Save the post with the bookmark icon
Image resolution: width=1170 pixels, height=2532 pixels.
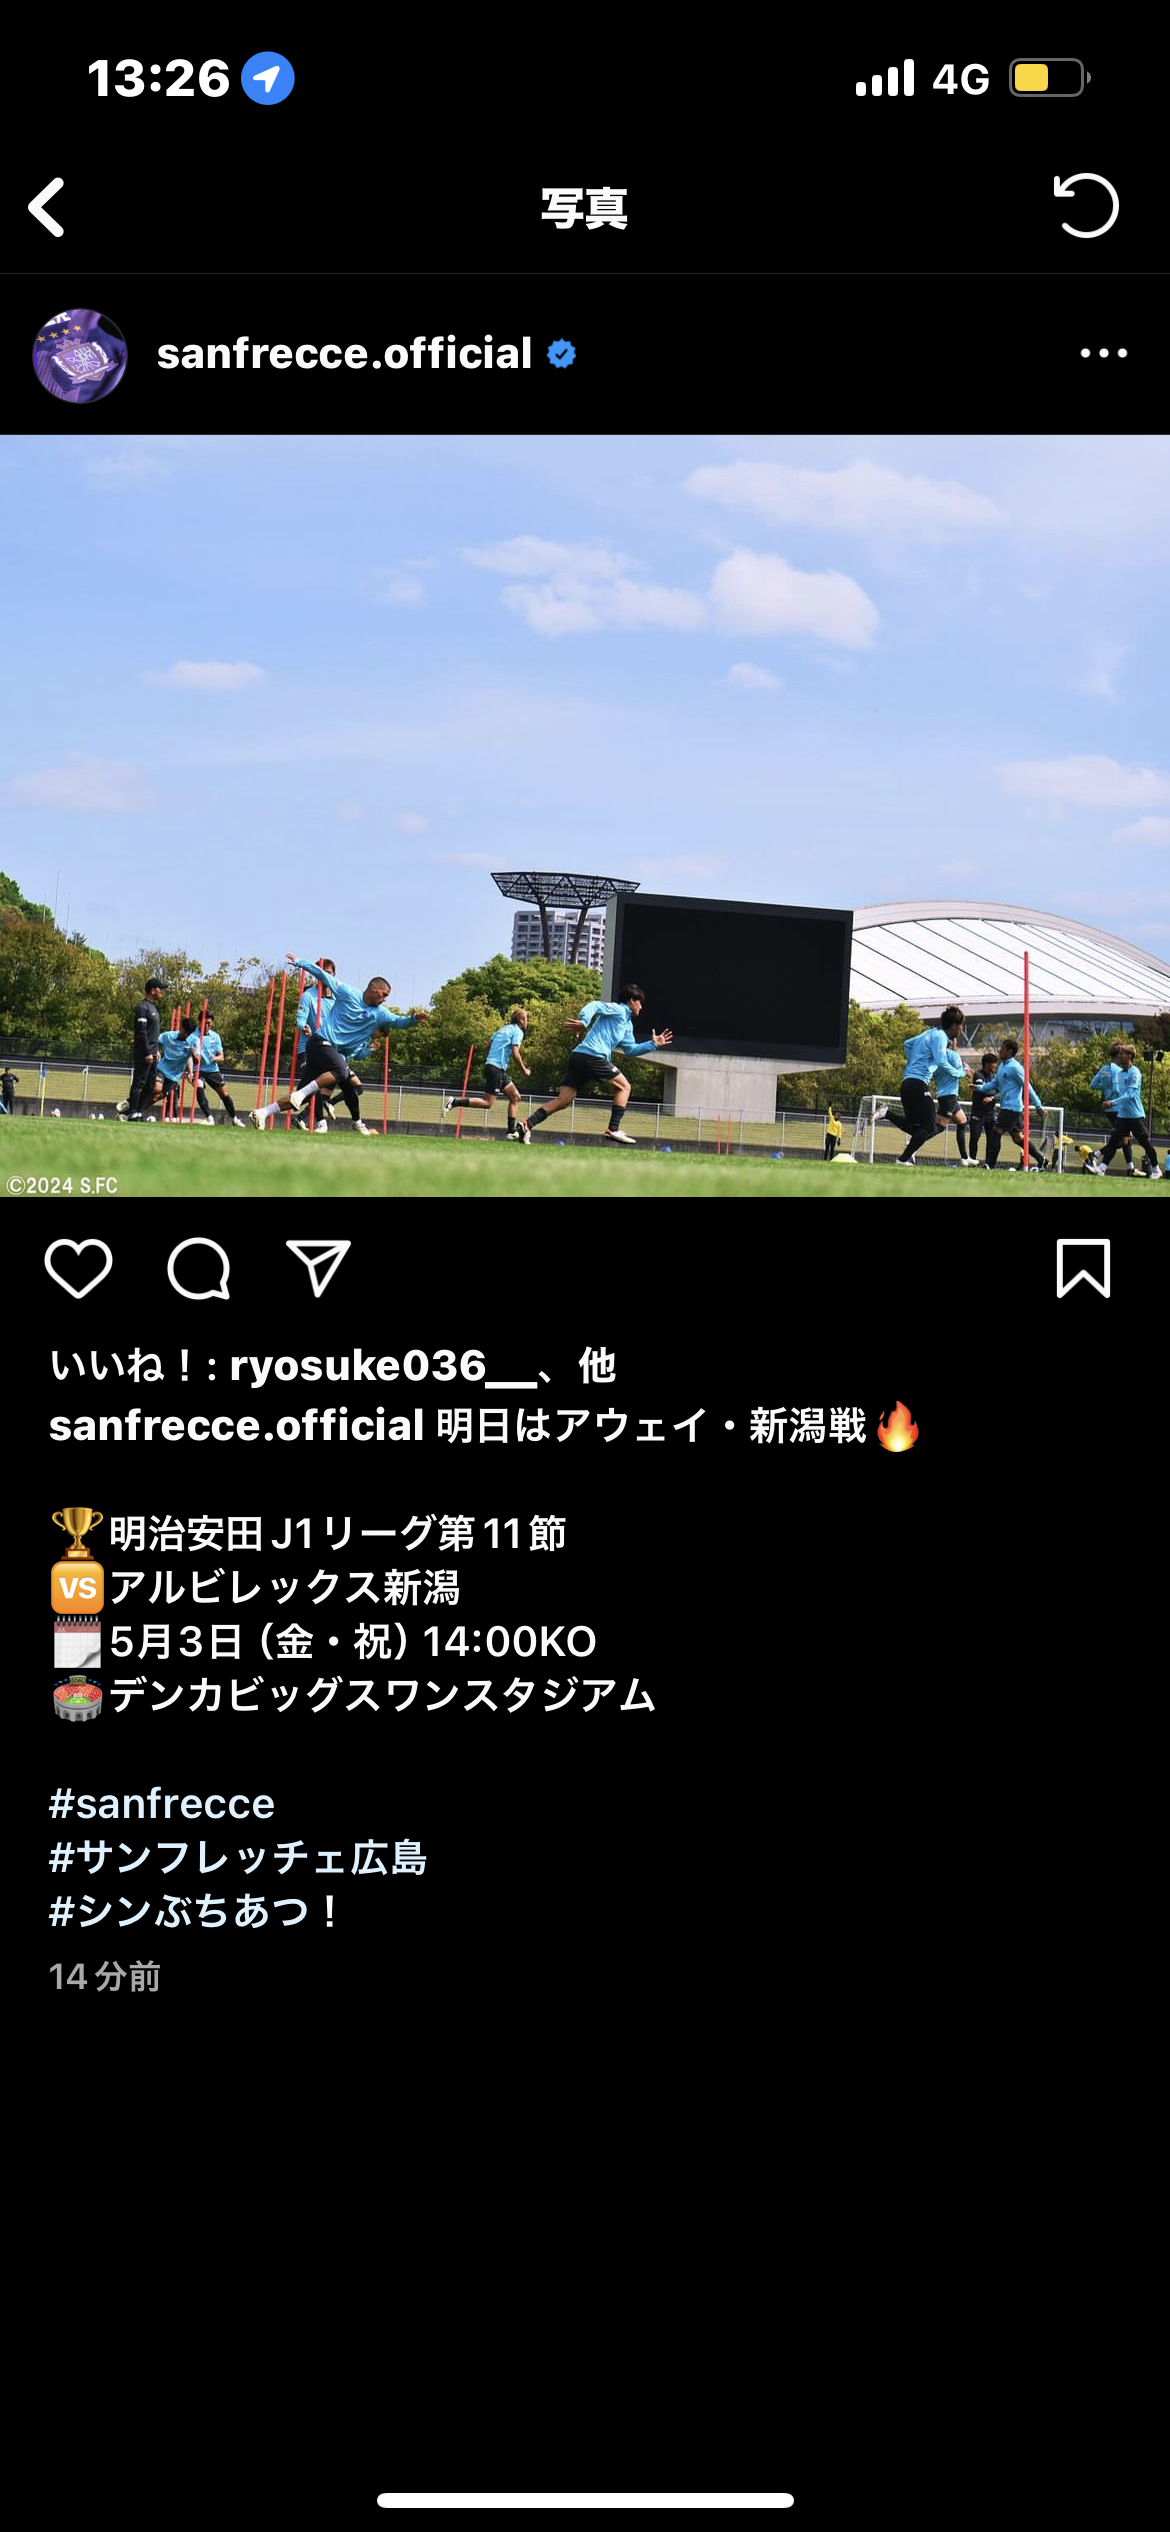click(1083, 1268)
